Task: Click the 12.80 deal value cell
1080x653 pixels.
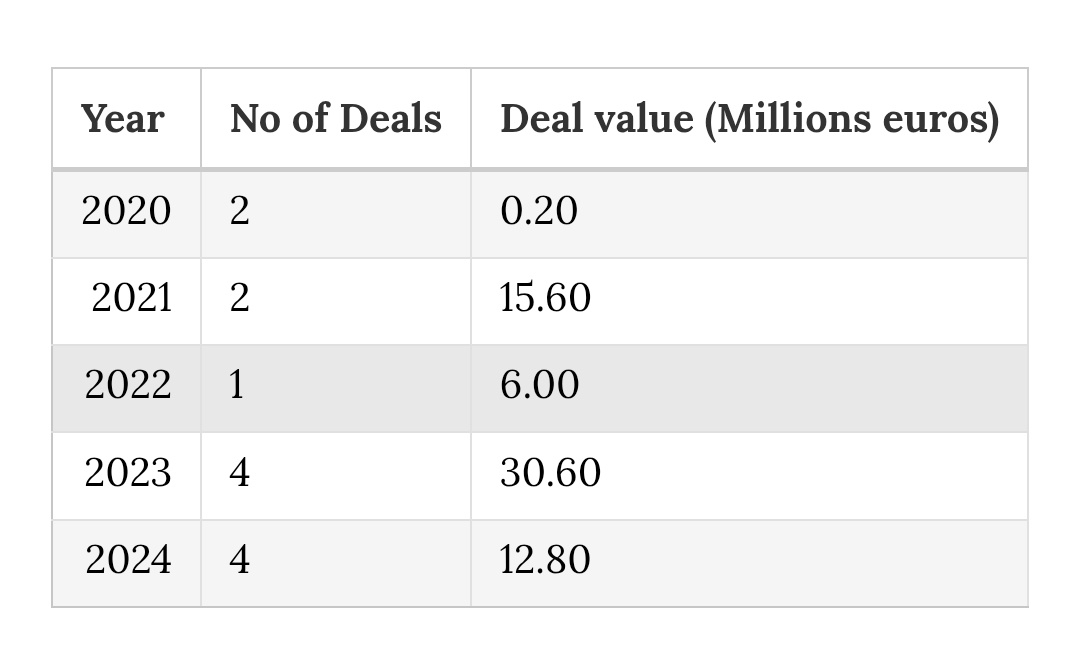Action: coord(749,563)
